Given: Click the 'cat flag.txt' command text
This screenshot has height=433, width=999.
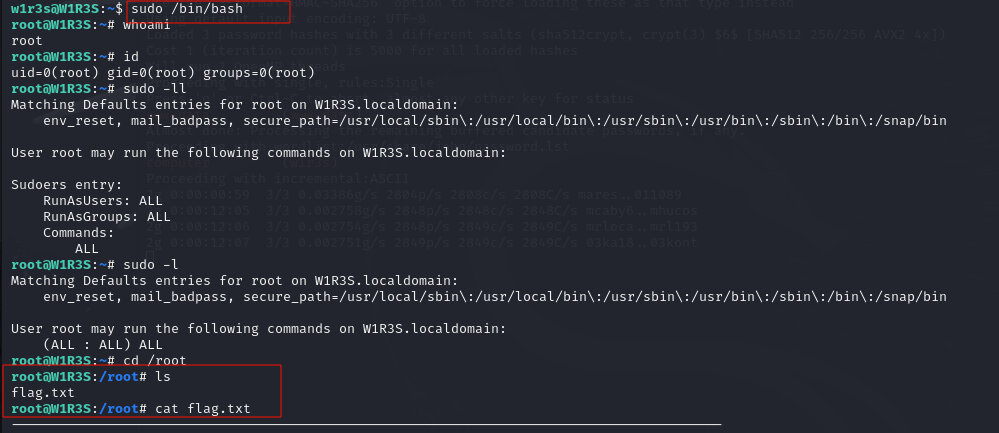Looking at the screenshot, I should click(203, 408).
